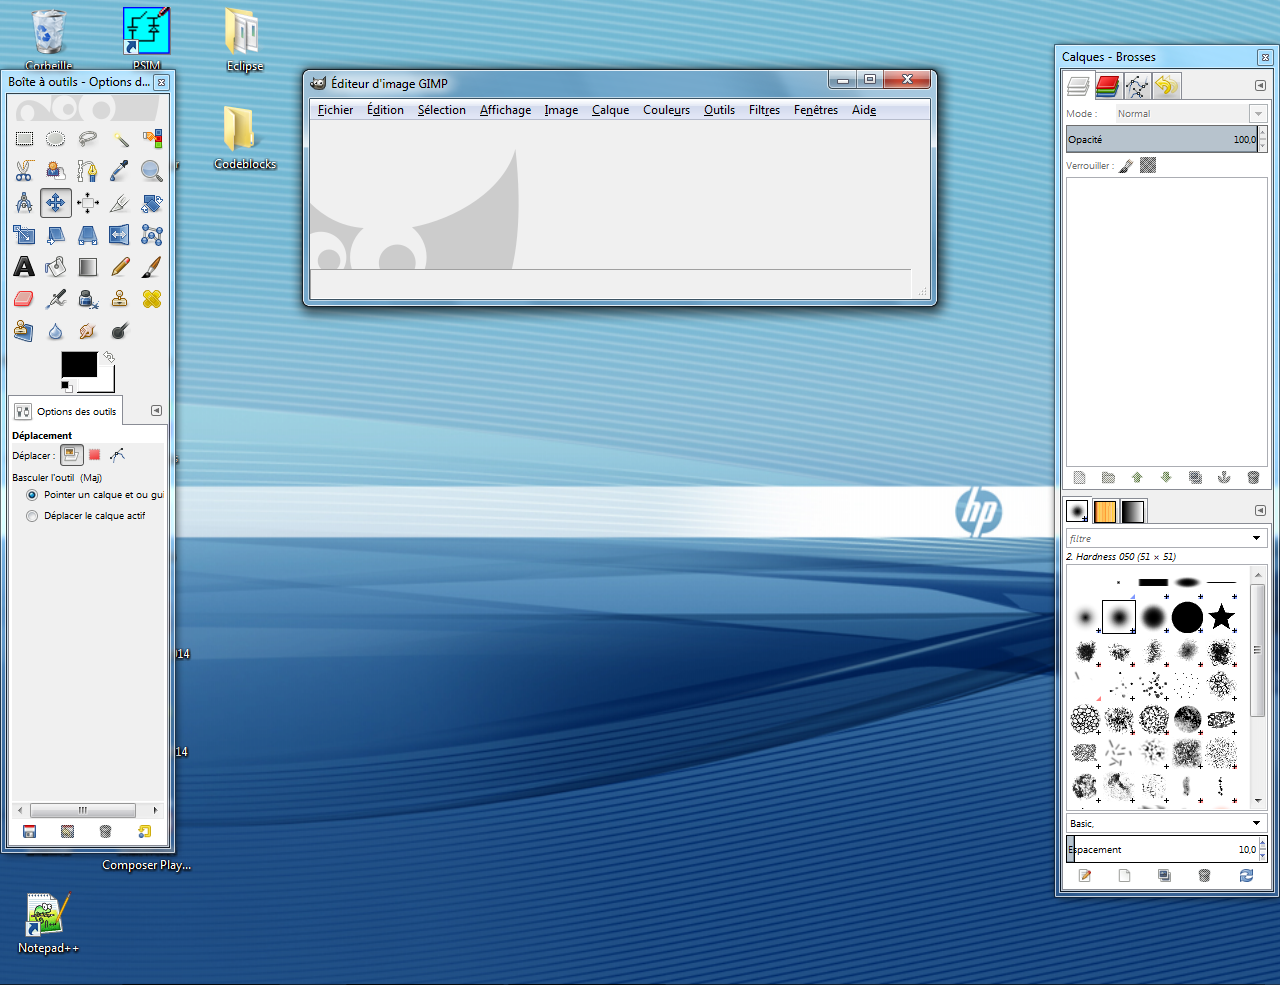Activate the Airbrush tool
Image resolution: width=1280 pixels, height=985 pixels.
click(56, 299)
